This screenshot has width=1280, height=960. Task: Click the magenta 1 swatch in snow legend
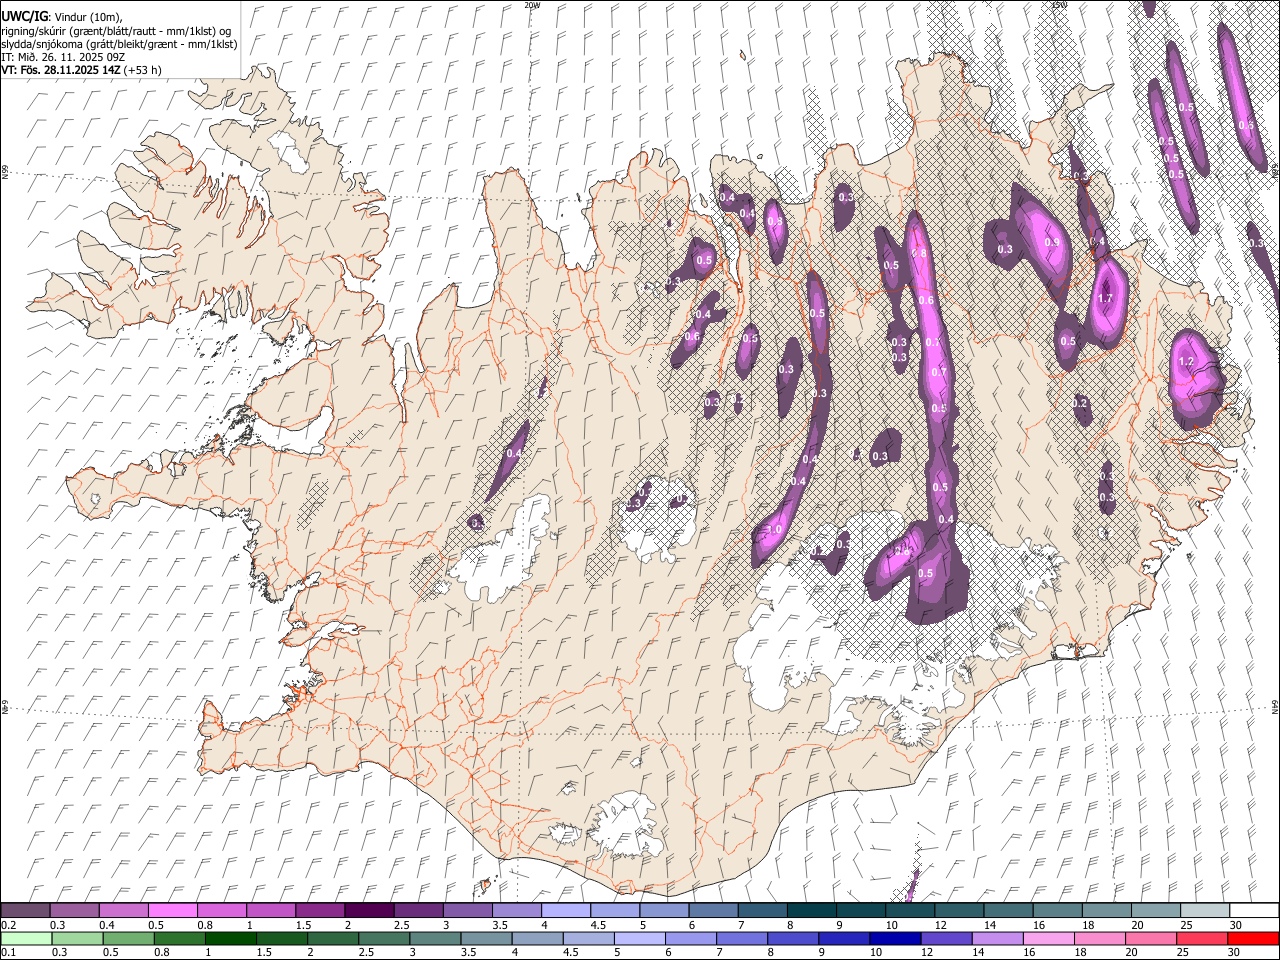point(270,910)
